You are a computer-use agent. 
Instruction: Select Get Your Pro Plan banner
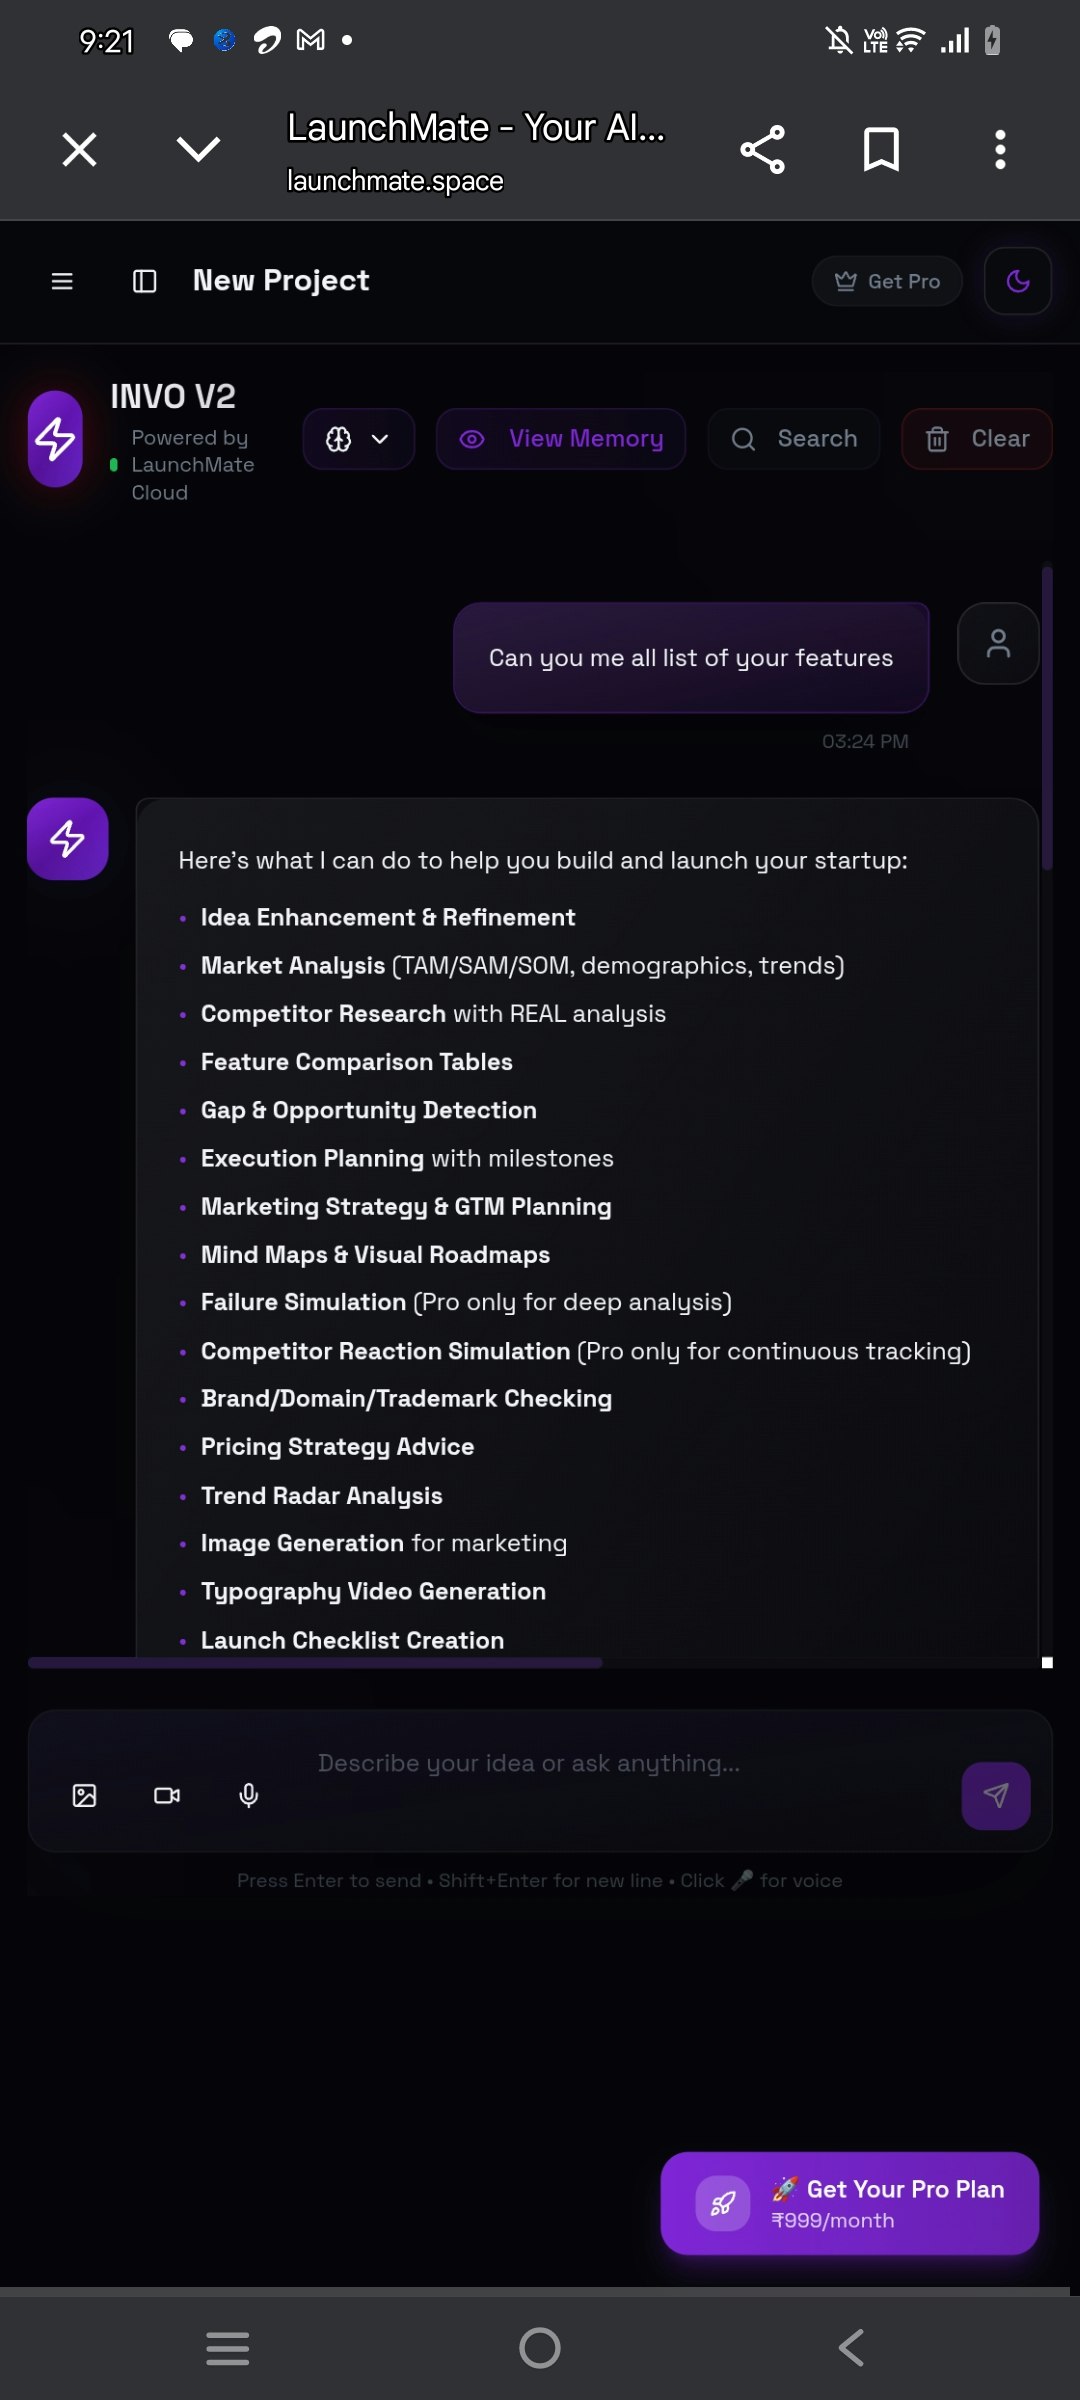pyautogui.click(x=849, y=2204)
